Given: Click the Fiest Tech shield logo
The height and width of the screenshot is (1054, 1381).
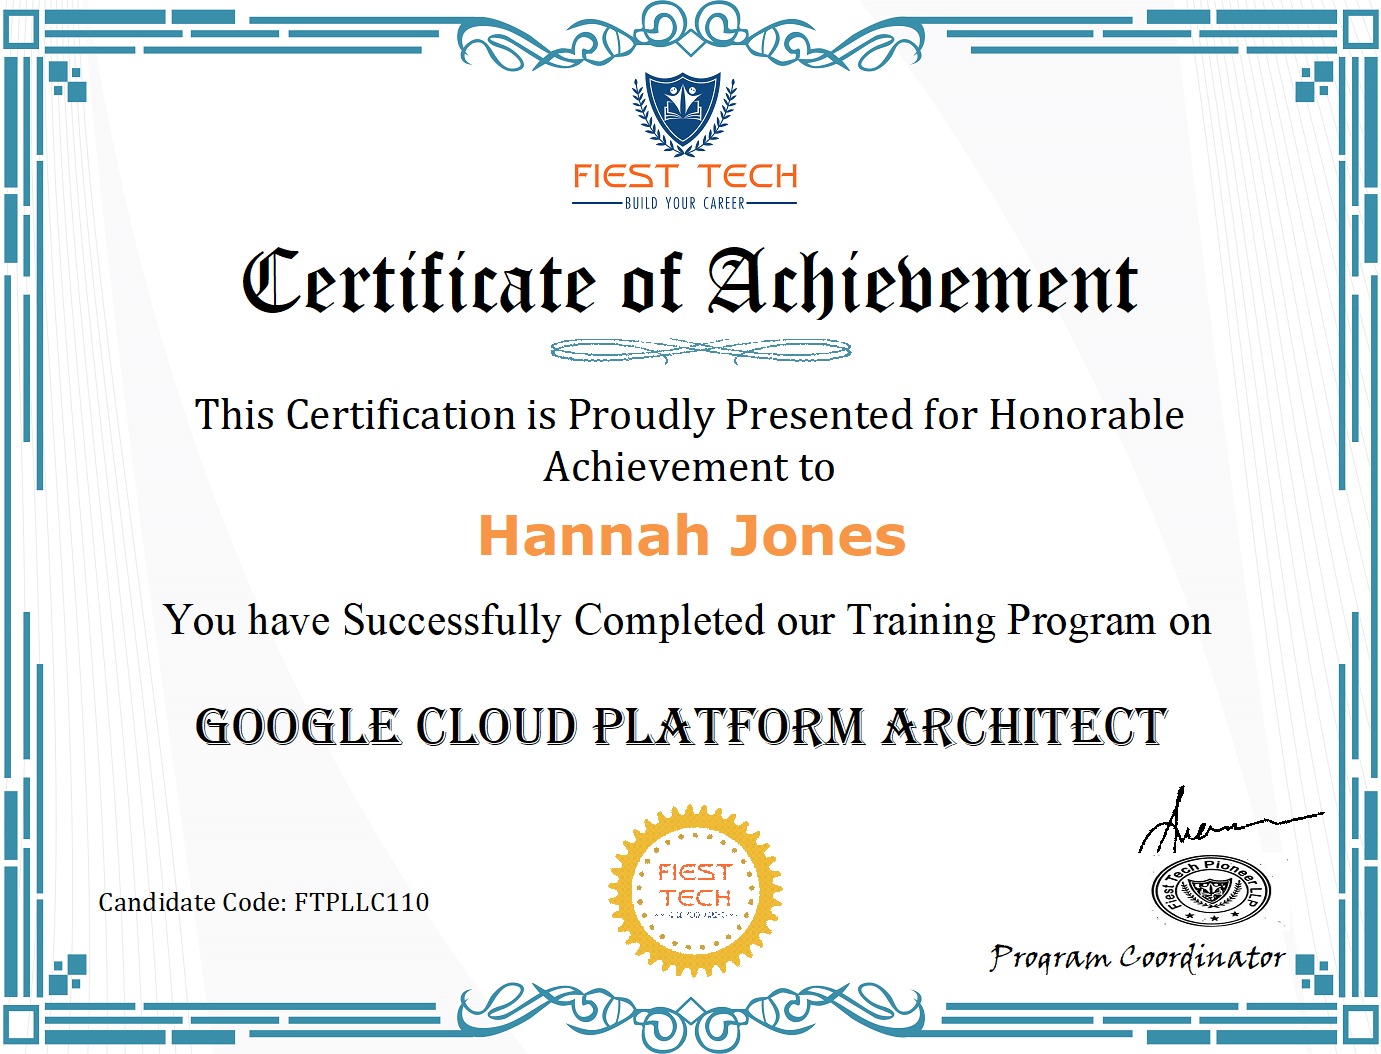Looking at the screenshot, I should (x=685, y=114).
